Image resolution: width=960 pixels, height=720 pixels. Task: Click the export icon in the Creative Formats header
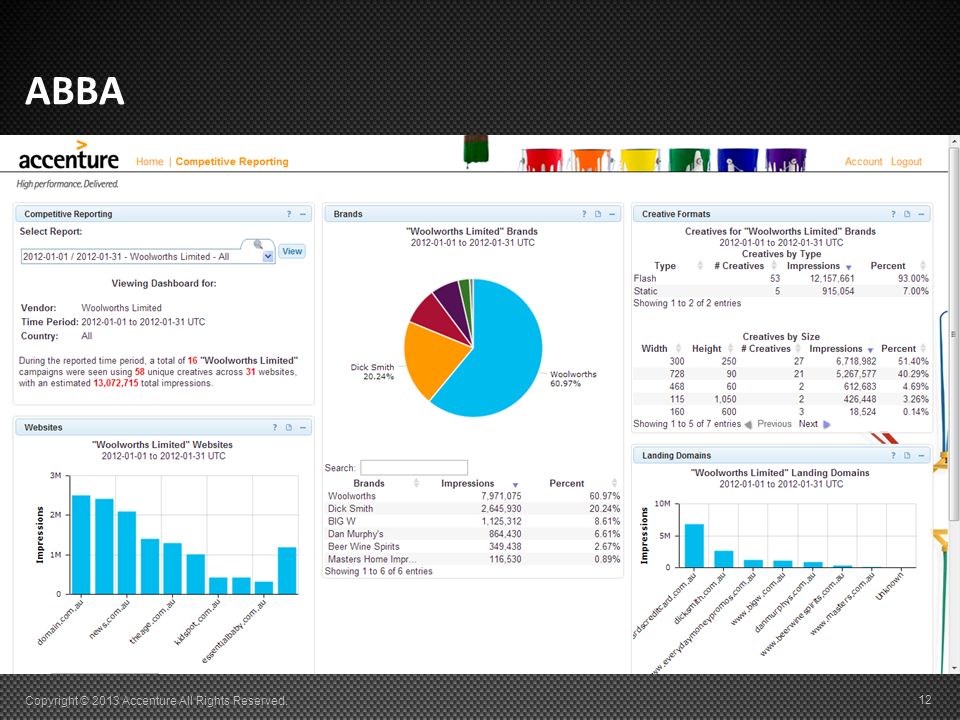[x=907, y=214]
